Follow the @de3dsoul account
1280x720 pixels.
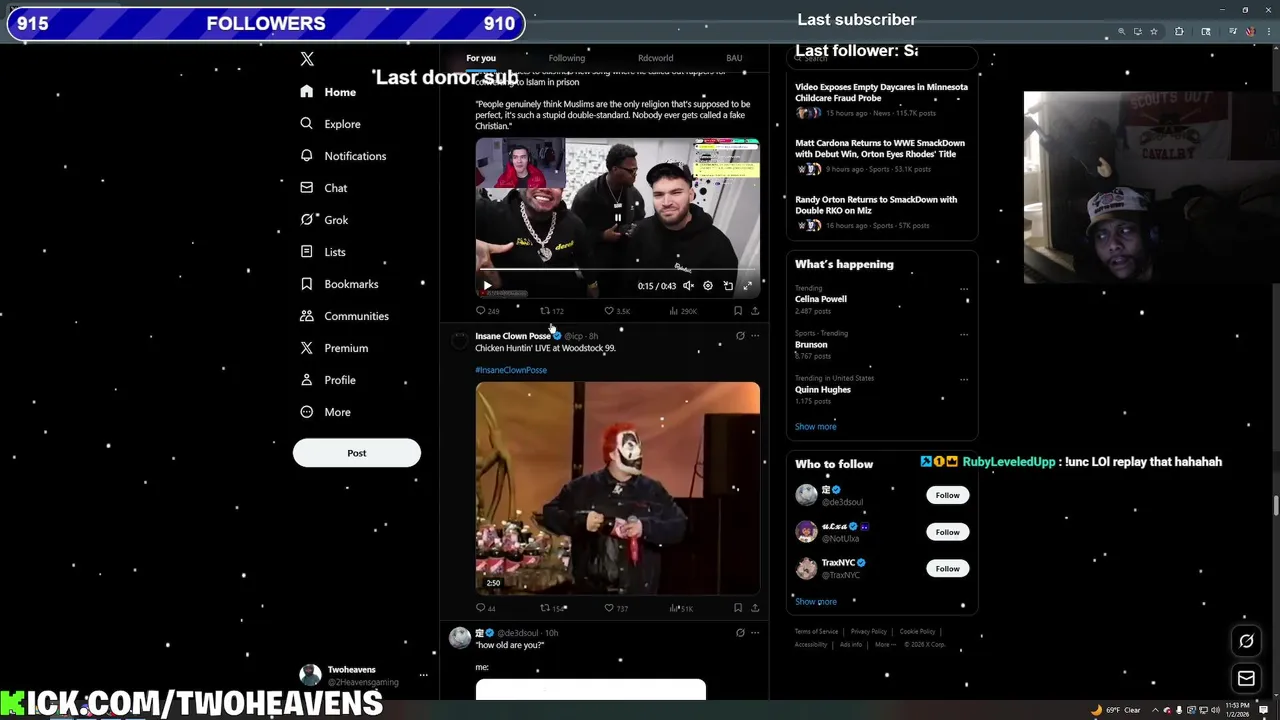[x=947, y=495]
